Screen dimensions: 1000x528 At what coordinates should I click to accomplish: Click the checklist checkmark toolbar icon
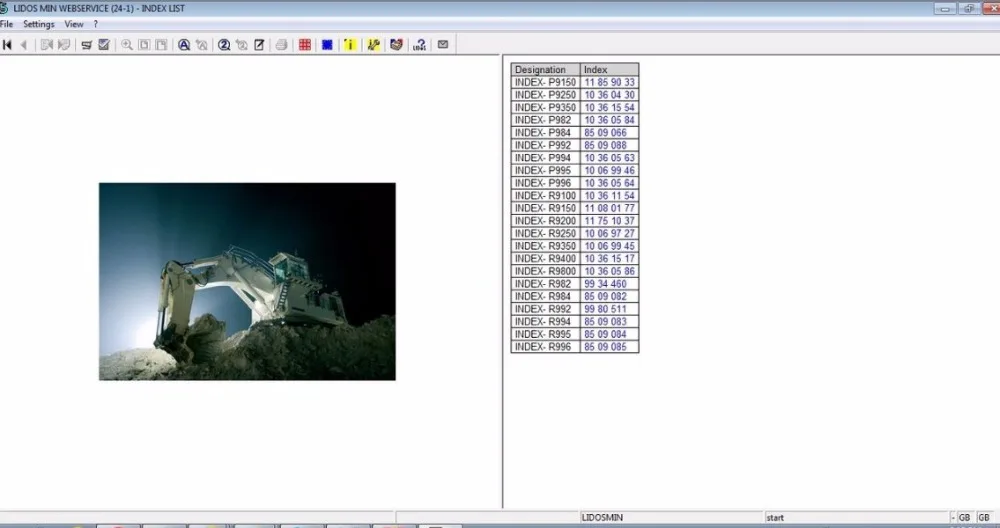point(104,45)
